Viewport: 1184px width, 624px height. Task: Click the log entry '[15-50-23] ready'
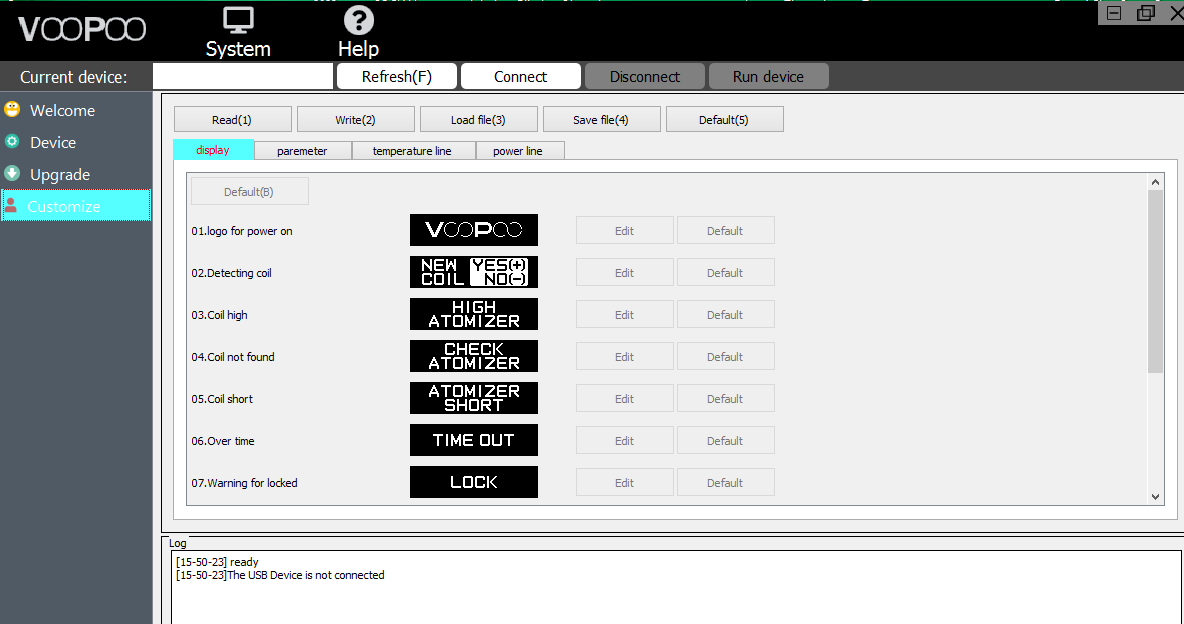pos(217,562)
